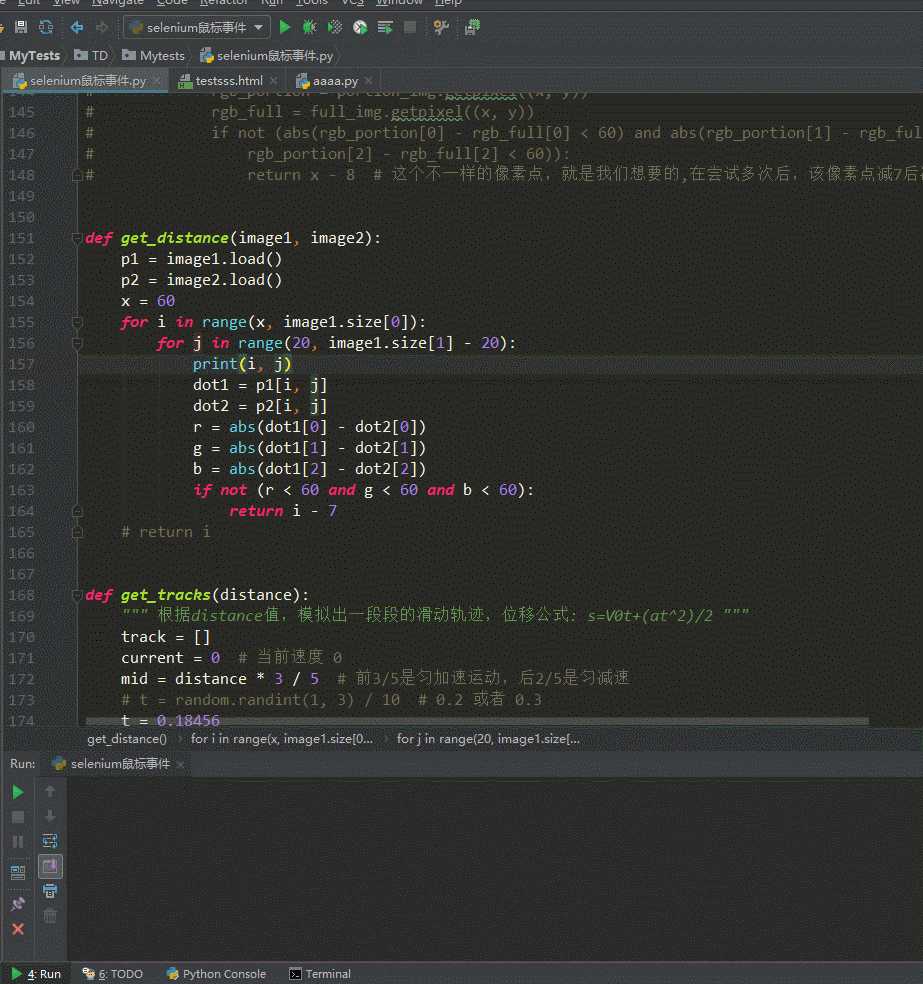Click the 'for j in range(20...' breadcrumb
923x984 pixels.
(x=488, y=739)
